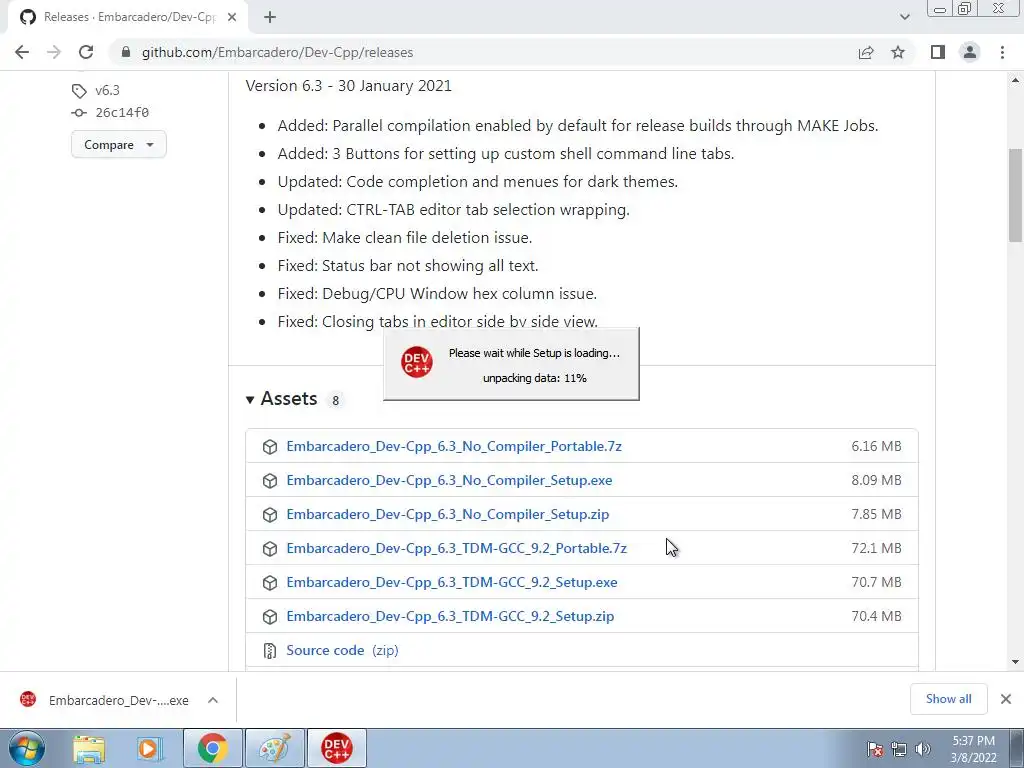The height and width of the screenshot is (768, 1024).
Task: Open Windows Explorer from taskbar
Action: [x=89, y=748]
